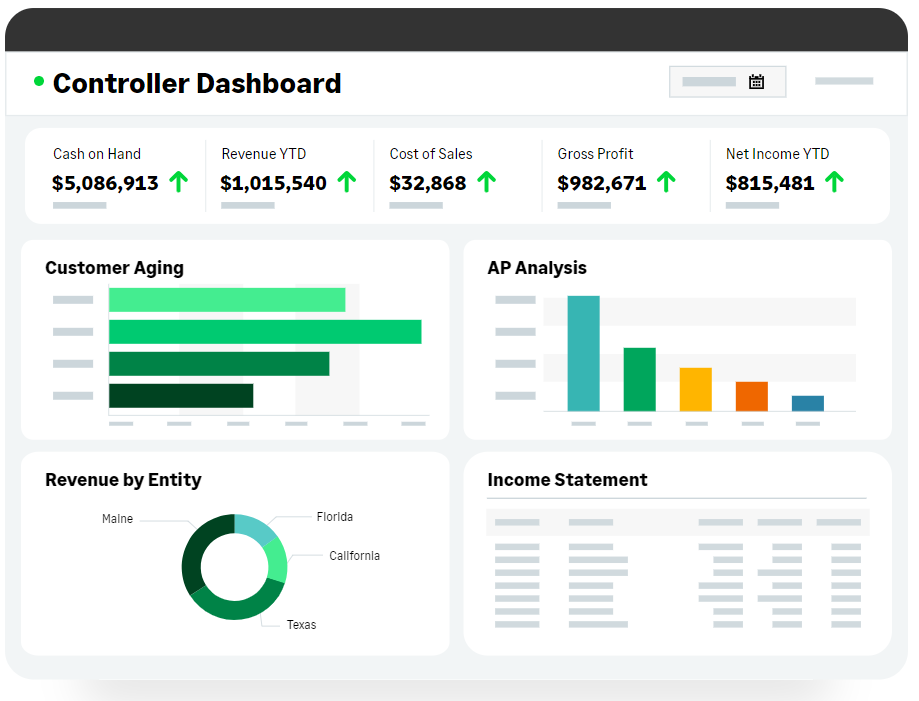919x701 pixels.
Task: Click the green trend arrow beside Cash on Hand
Action: tap(179, 182)
